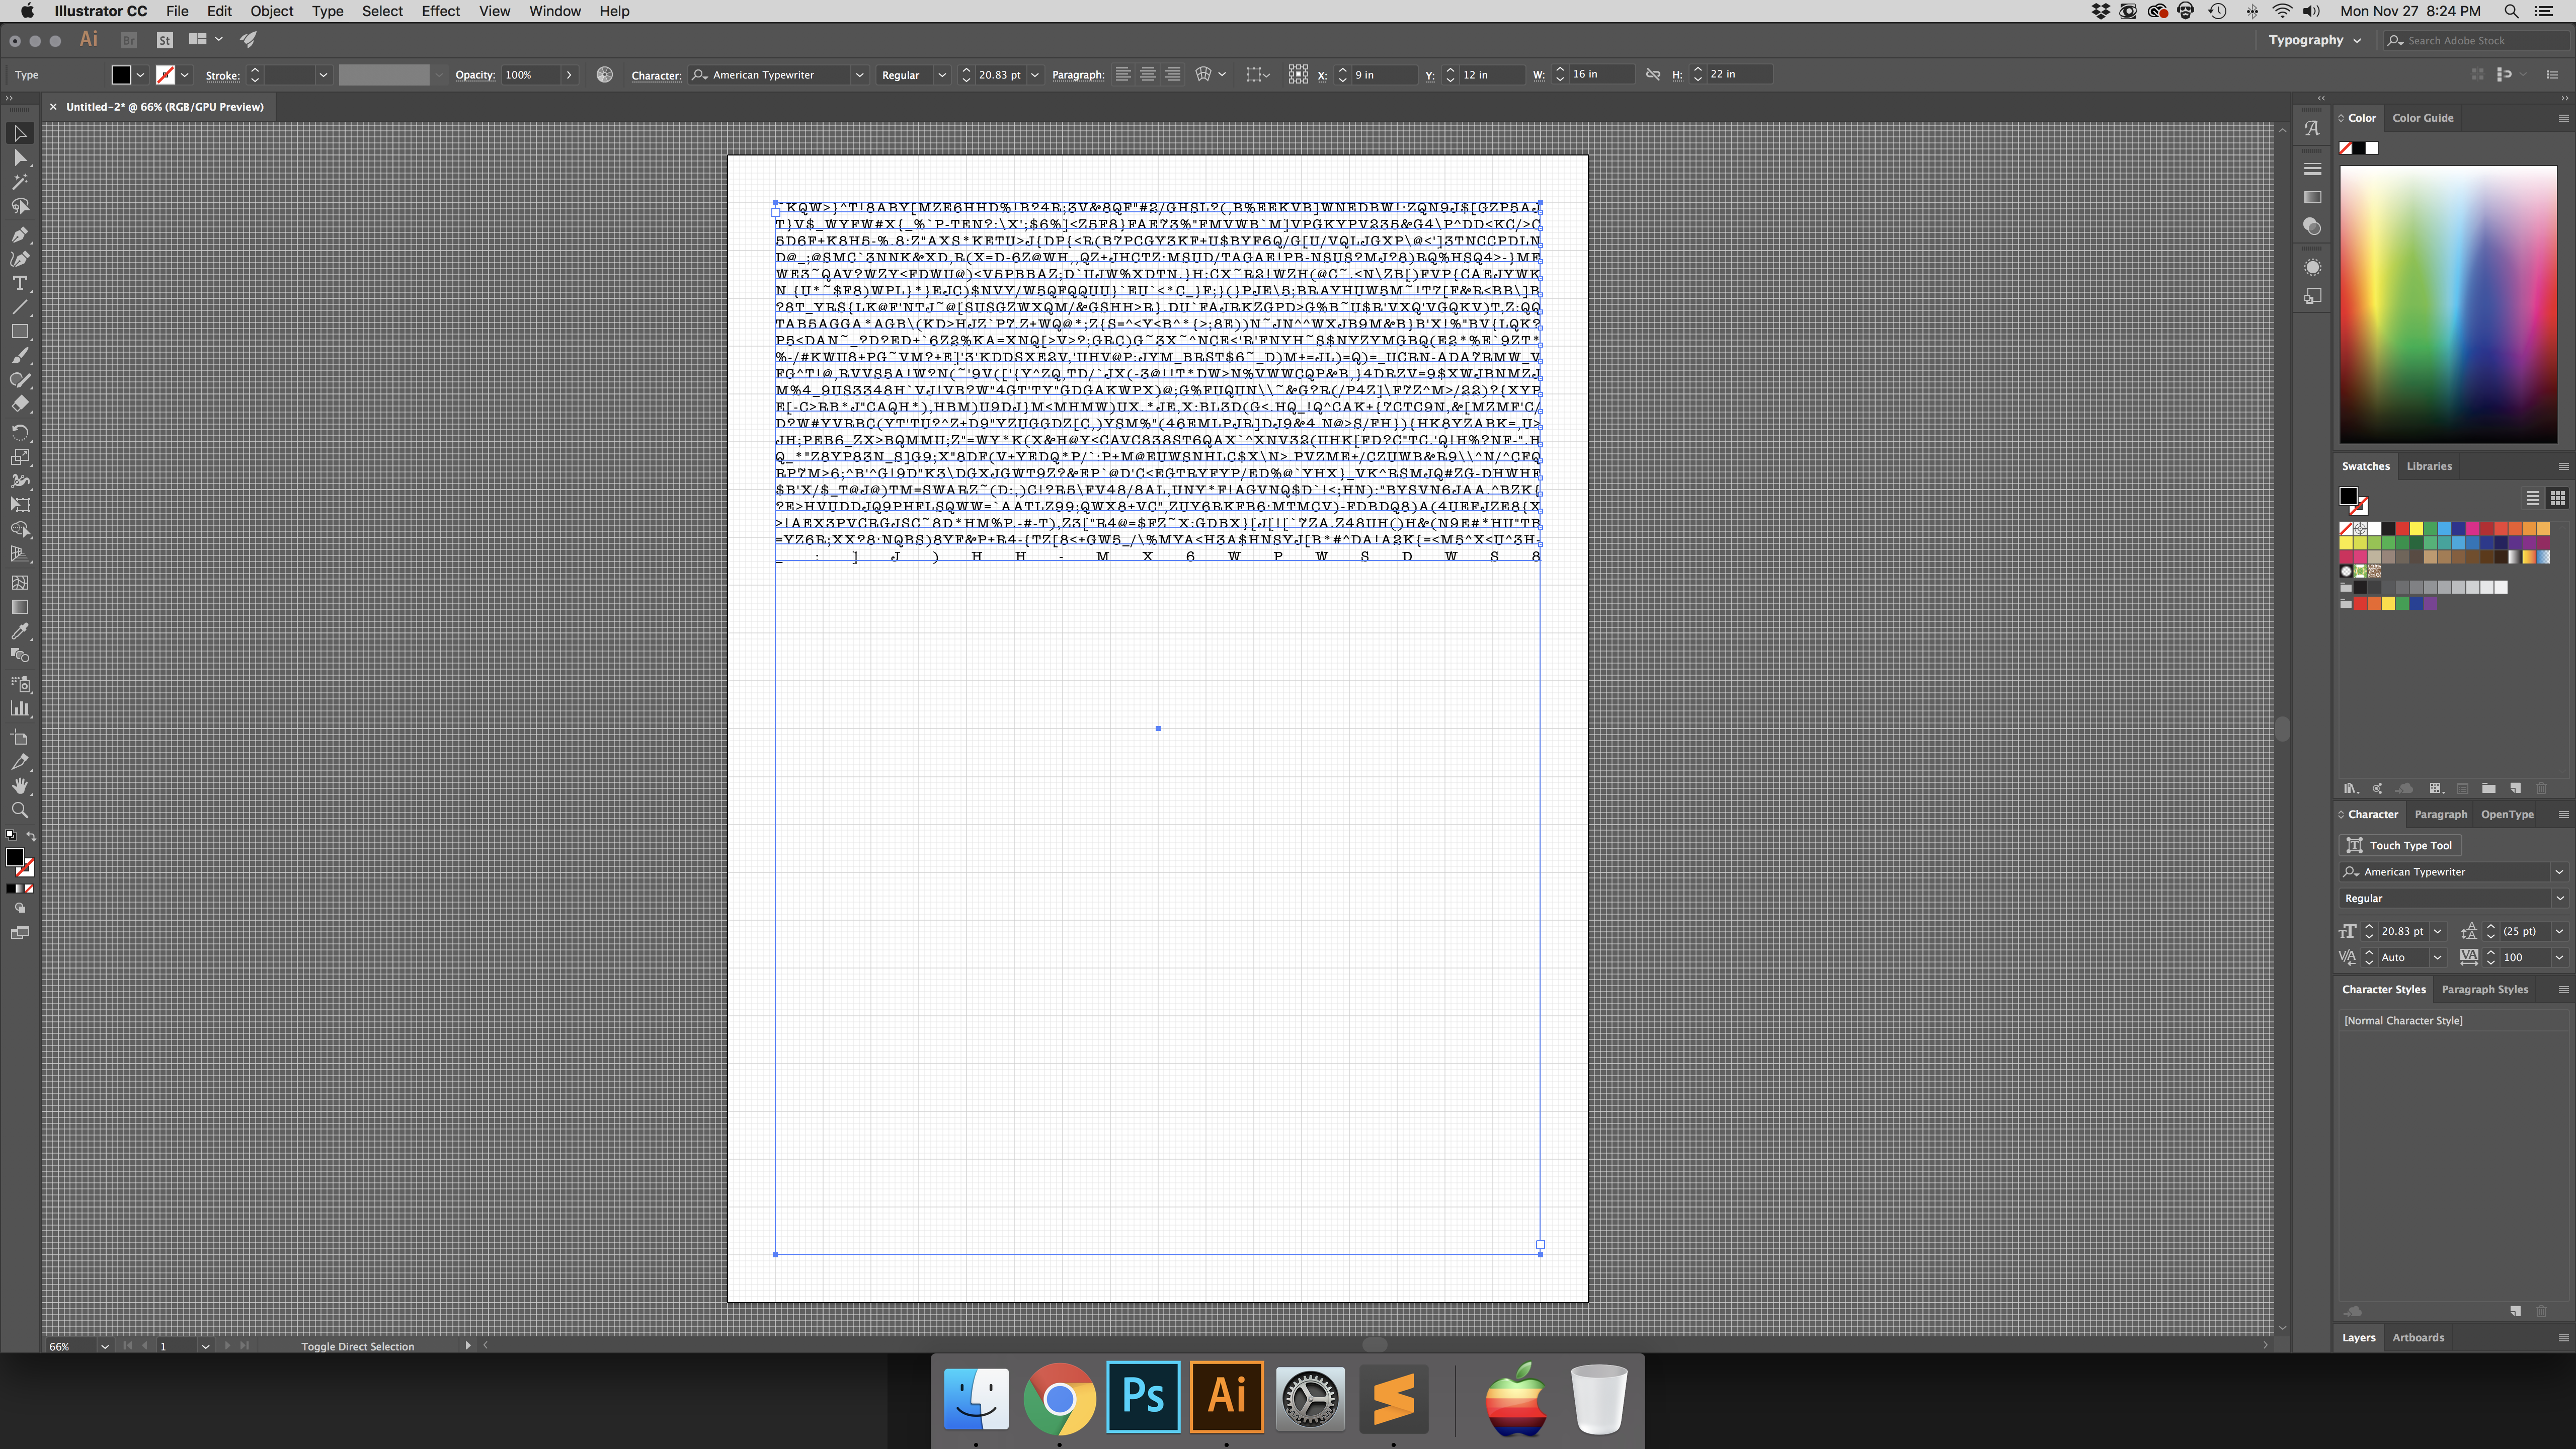The image size is (2576, 1449).
Task: Pick a color from the spectrum
Action: point(2447,305)
